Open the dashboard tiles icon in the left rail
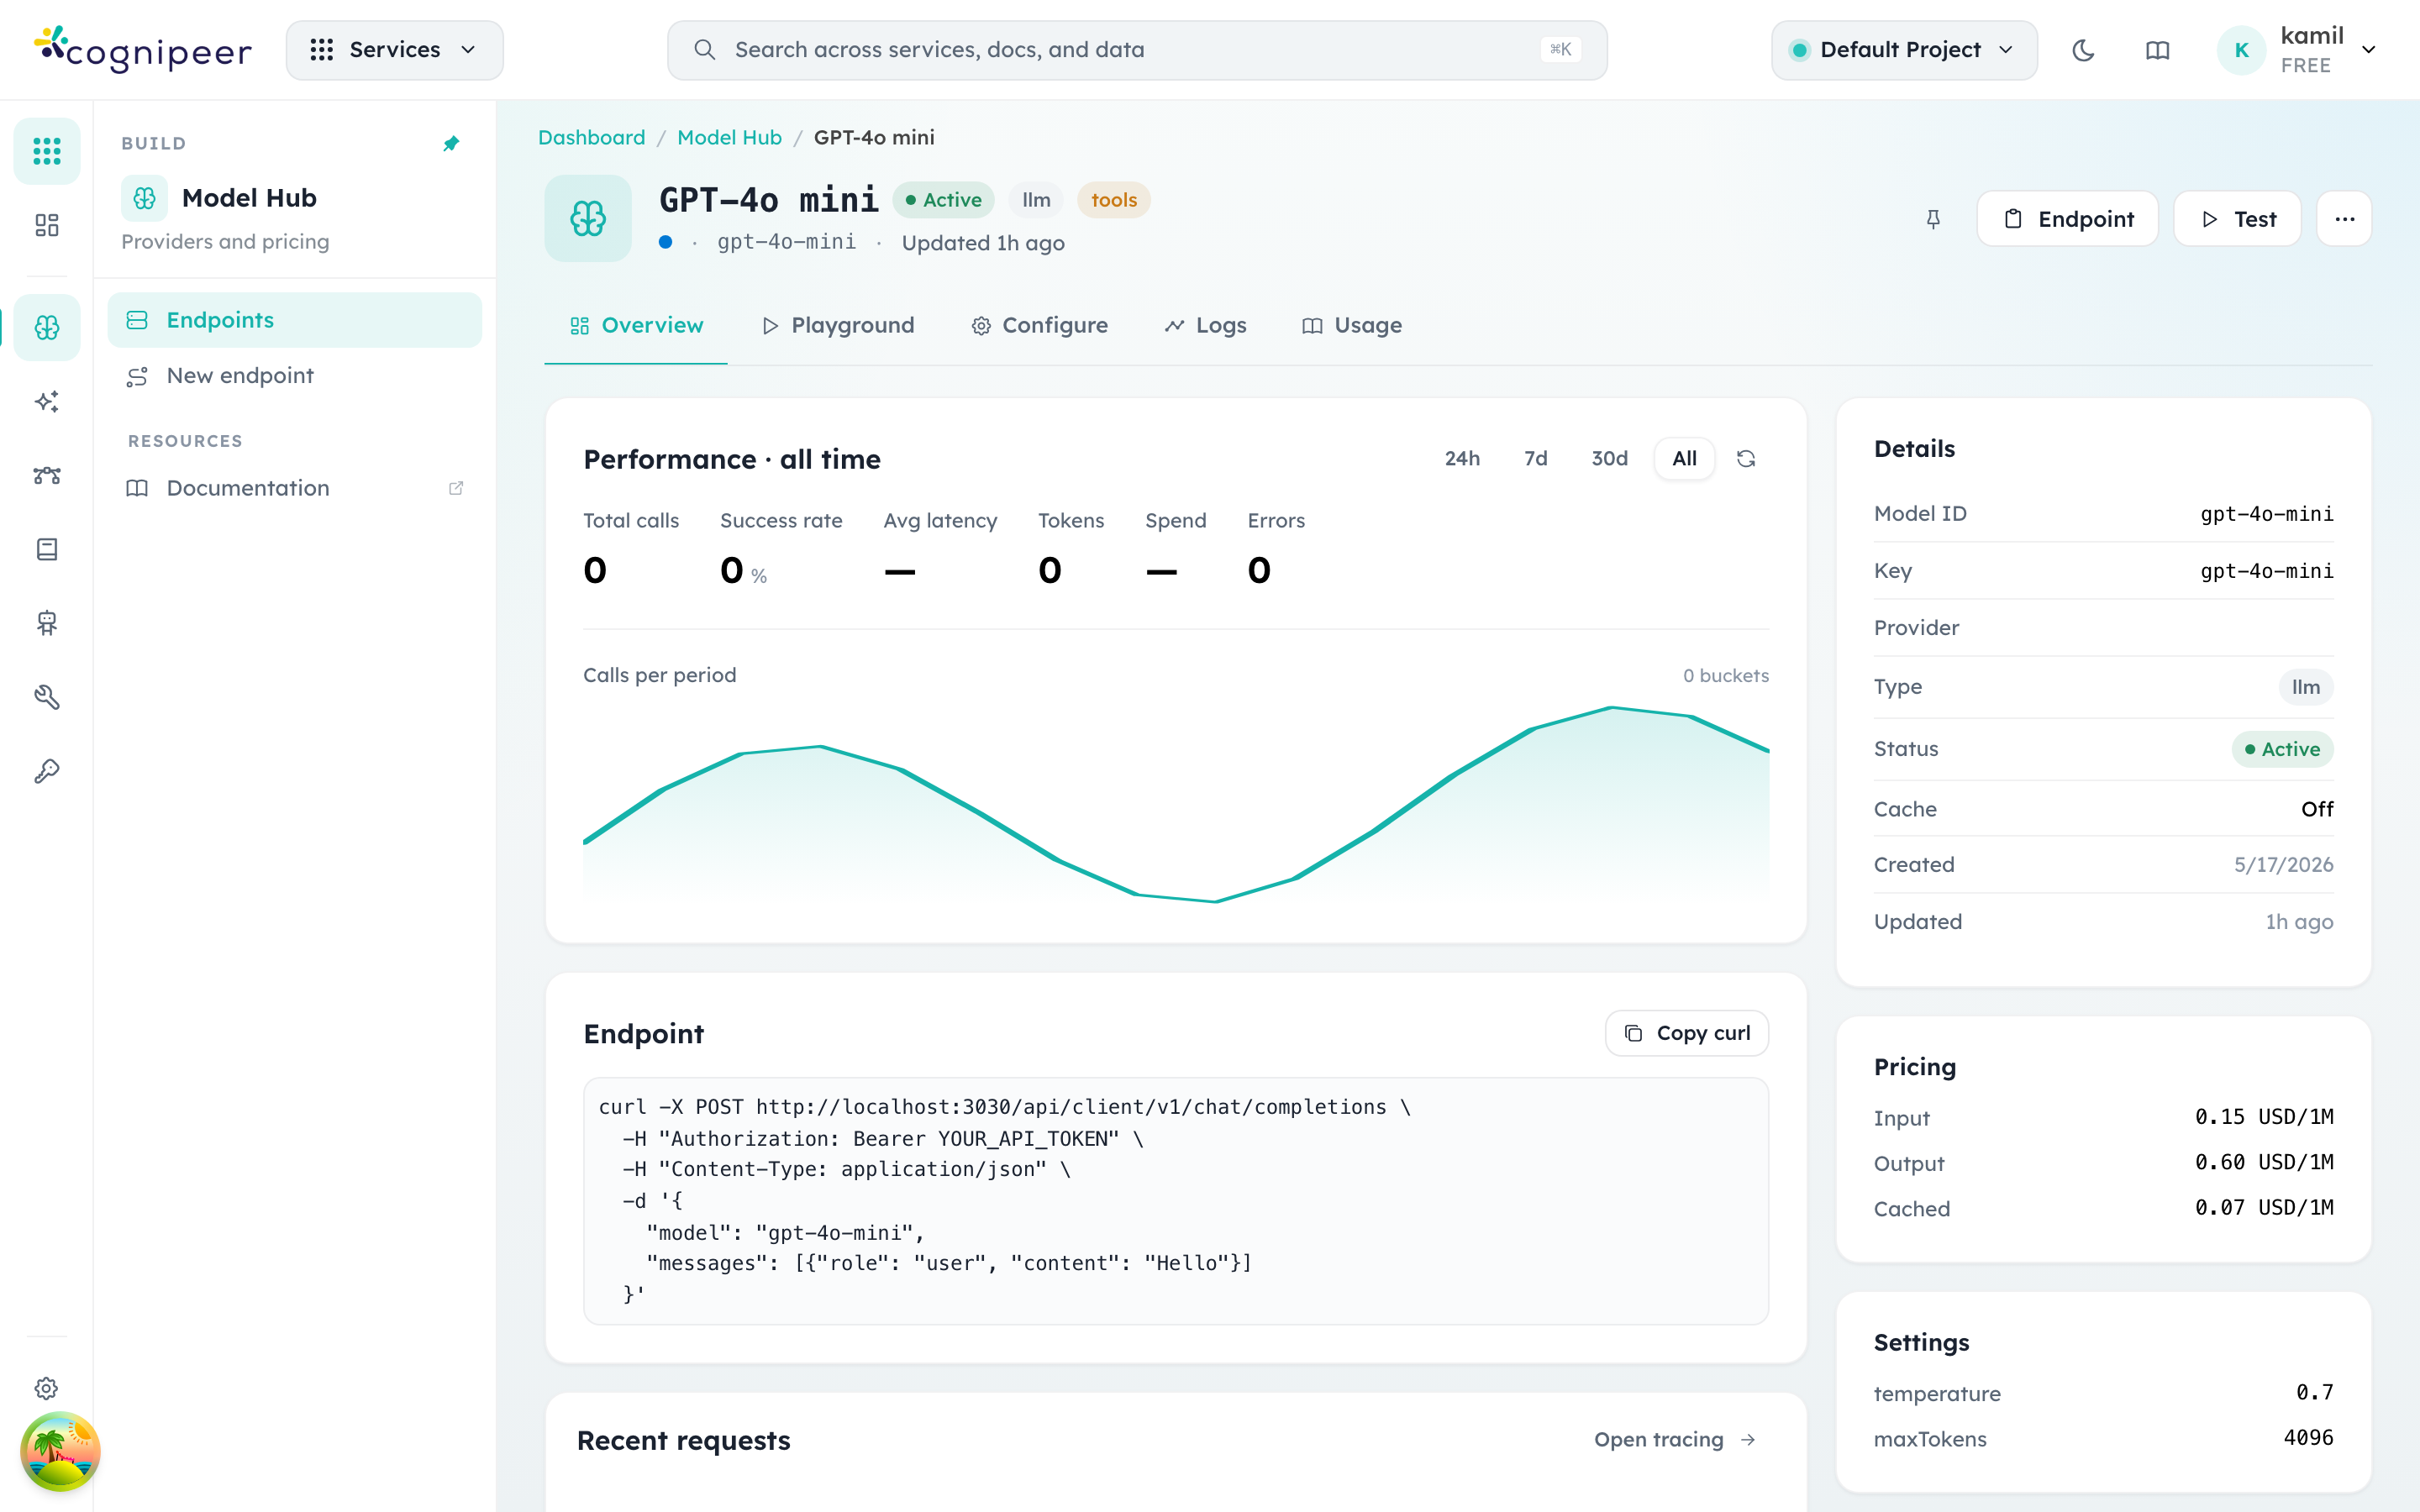Screen dimensions: 2420x1512 click(47, 225)
